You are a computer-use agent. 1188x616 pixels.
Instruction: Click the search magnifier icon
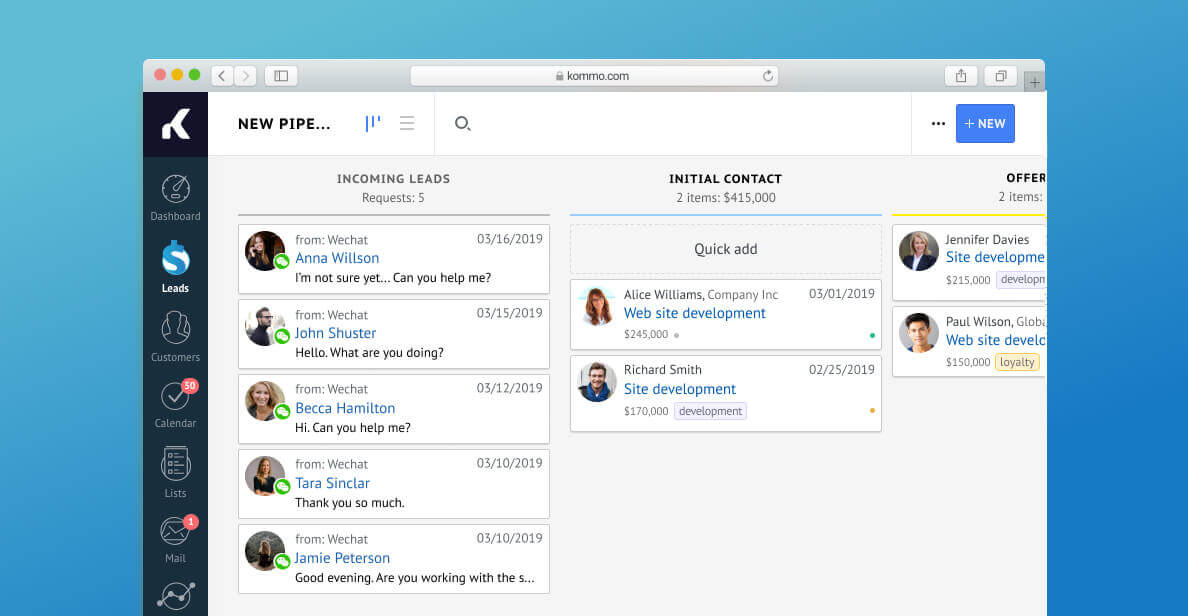click(462, 124)
